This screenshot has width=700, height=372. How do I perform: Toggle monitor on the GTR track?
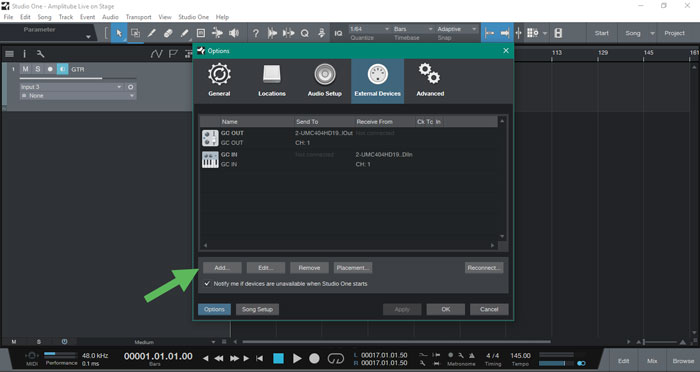tap(62, 69)
